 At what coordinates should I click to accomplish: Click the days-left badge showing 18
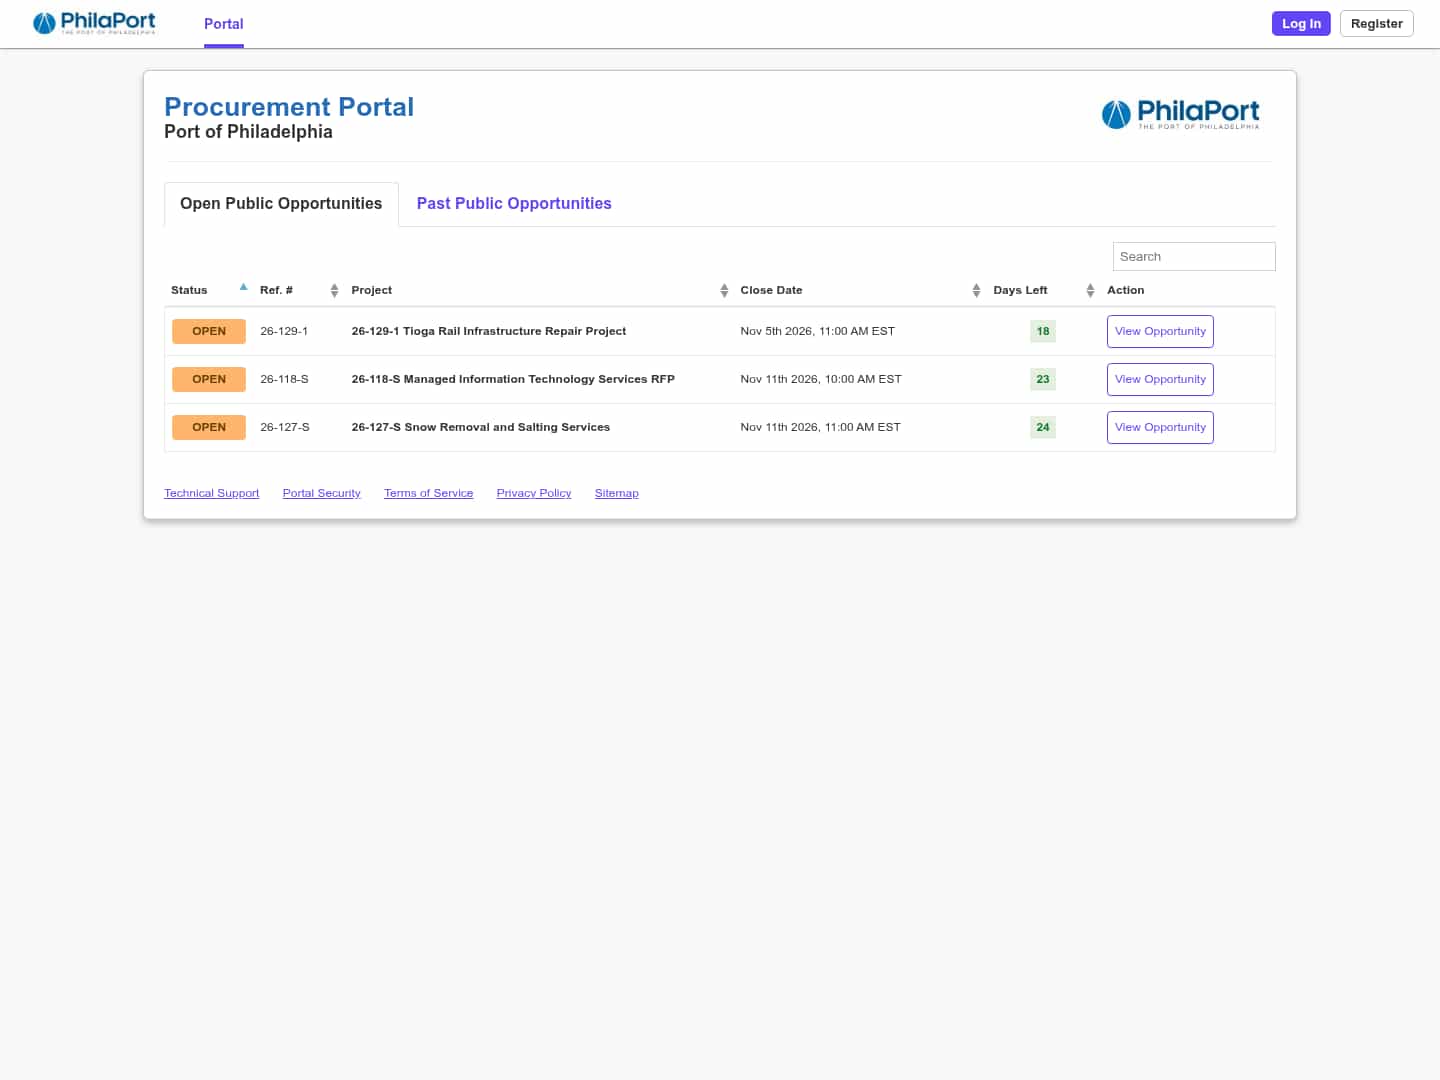coord(1043,331)
